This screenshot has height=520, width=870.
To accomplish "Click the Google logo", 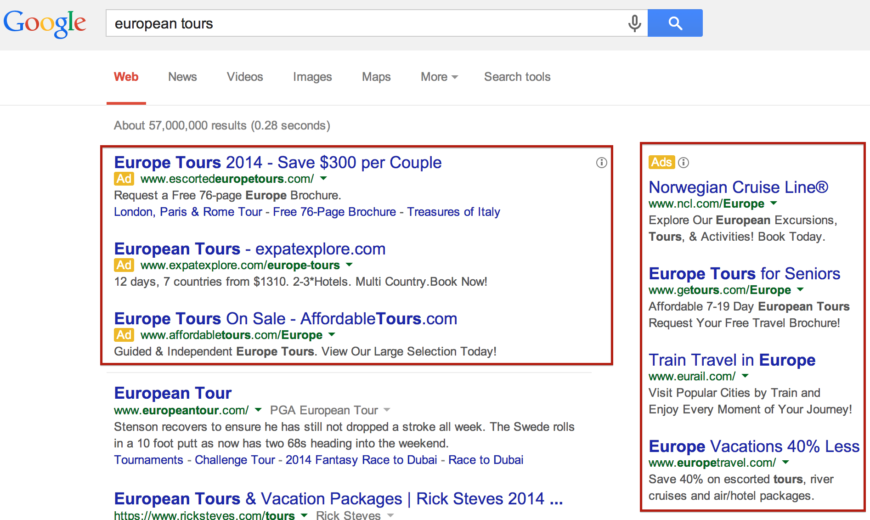I will (44, 23).
